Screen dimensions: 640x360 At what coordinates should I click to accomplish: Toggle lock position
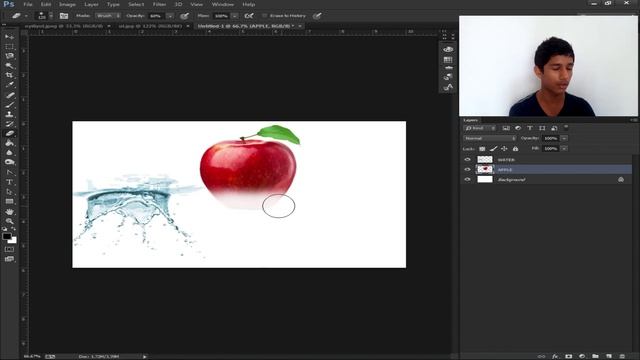tap(504, 149)
